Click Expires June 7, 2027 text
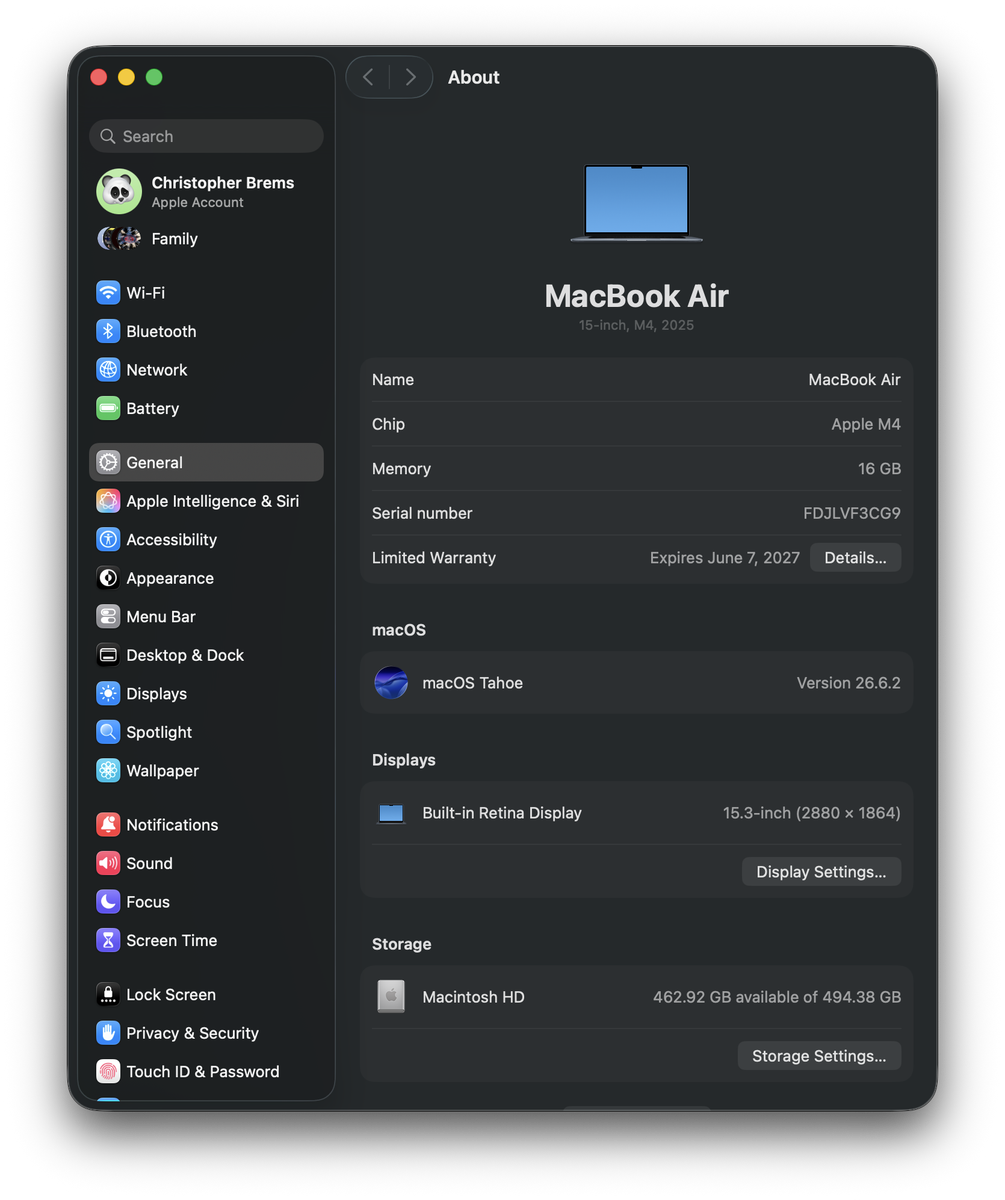Viewport: 1005px width, 1200px height. [725, 558]
